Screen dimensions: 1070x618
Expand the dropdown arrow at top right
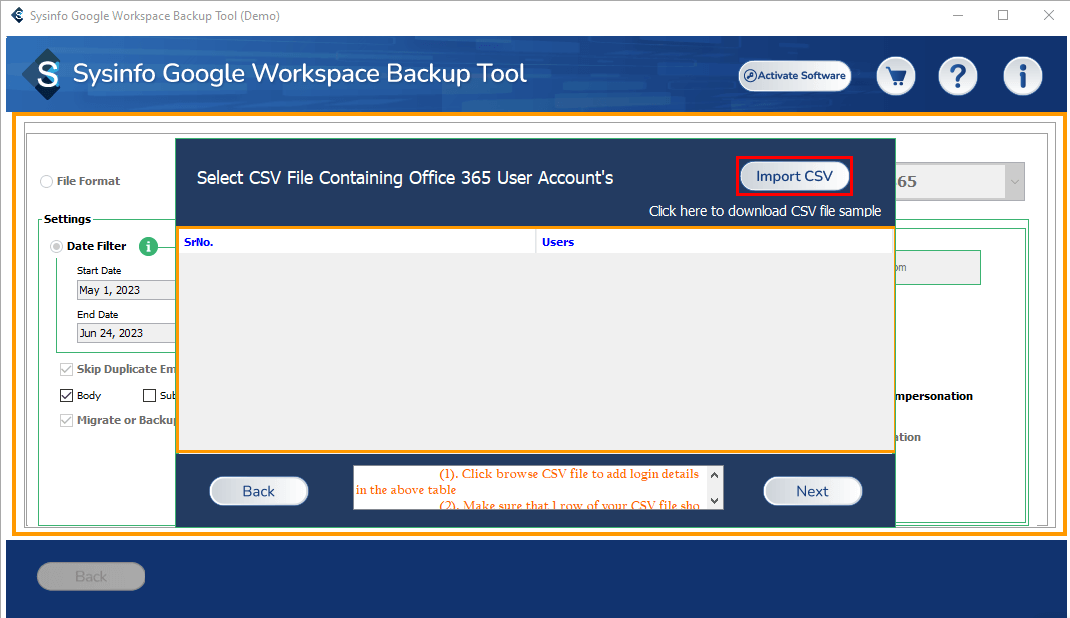point(1015,181)
